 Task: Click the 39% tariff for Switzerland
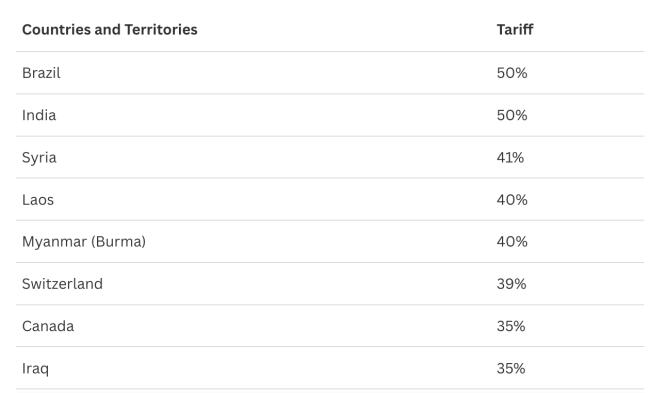point(512,284)
